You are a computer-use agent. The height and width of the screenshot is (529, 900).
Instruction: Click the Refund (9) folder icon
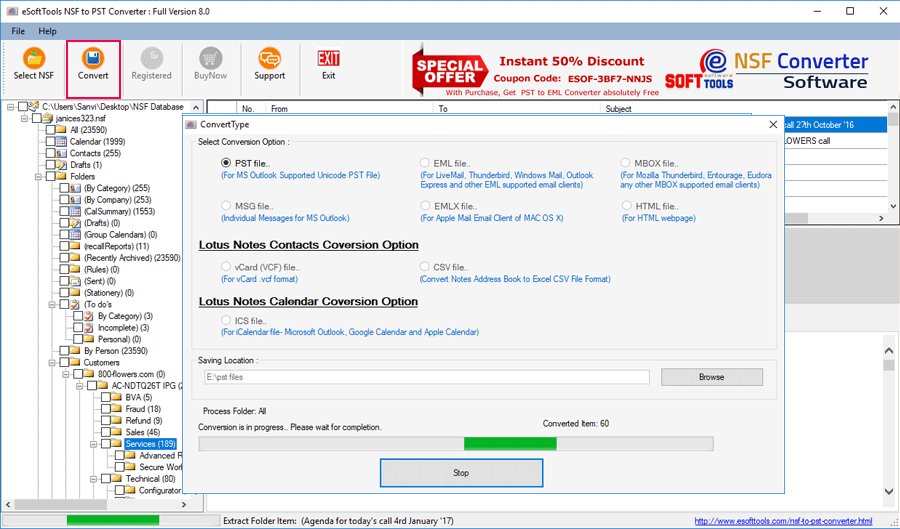coord(117,421)
